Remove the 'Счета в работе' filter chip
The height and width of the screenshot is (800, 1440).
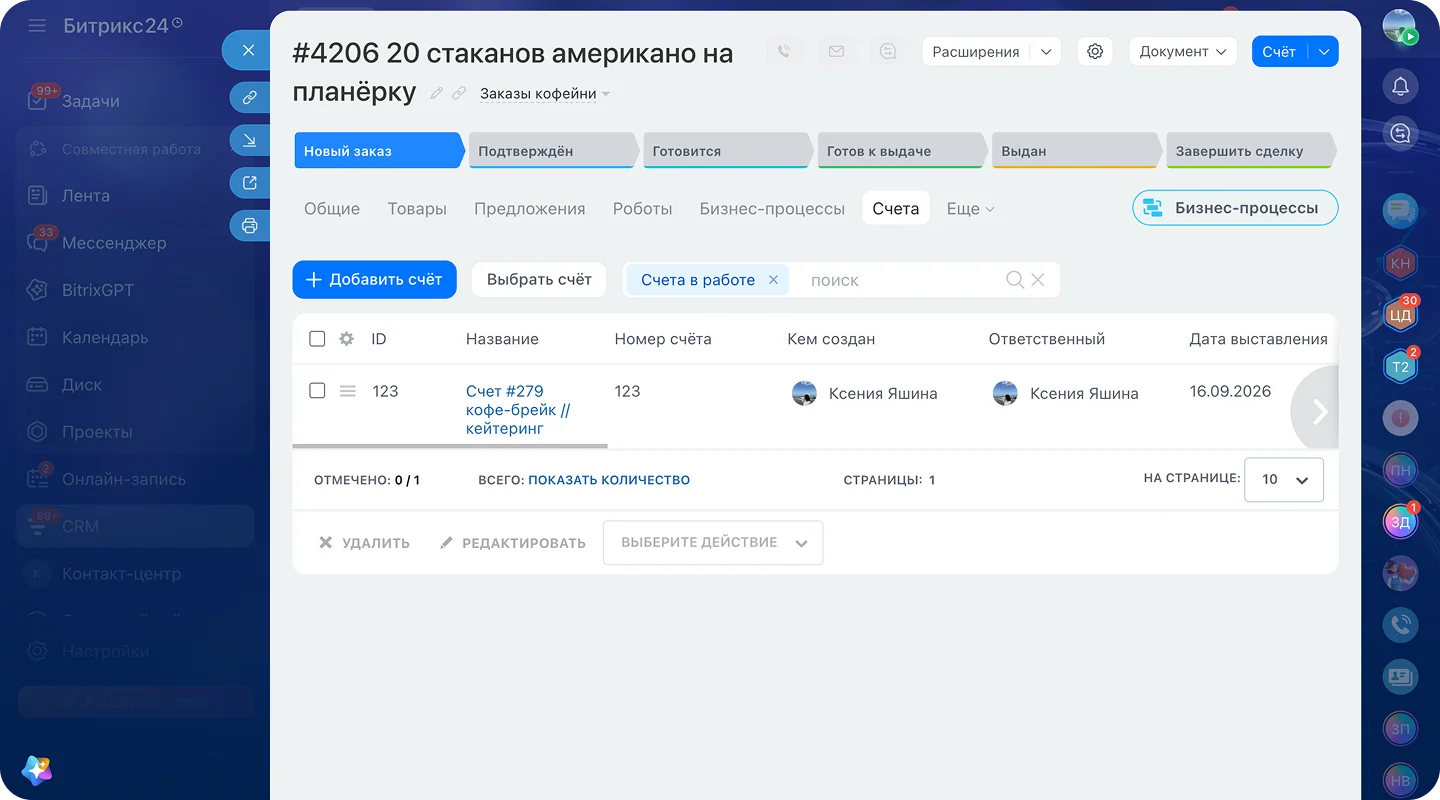pos(773,280)
